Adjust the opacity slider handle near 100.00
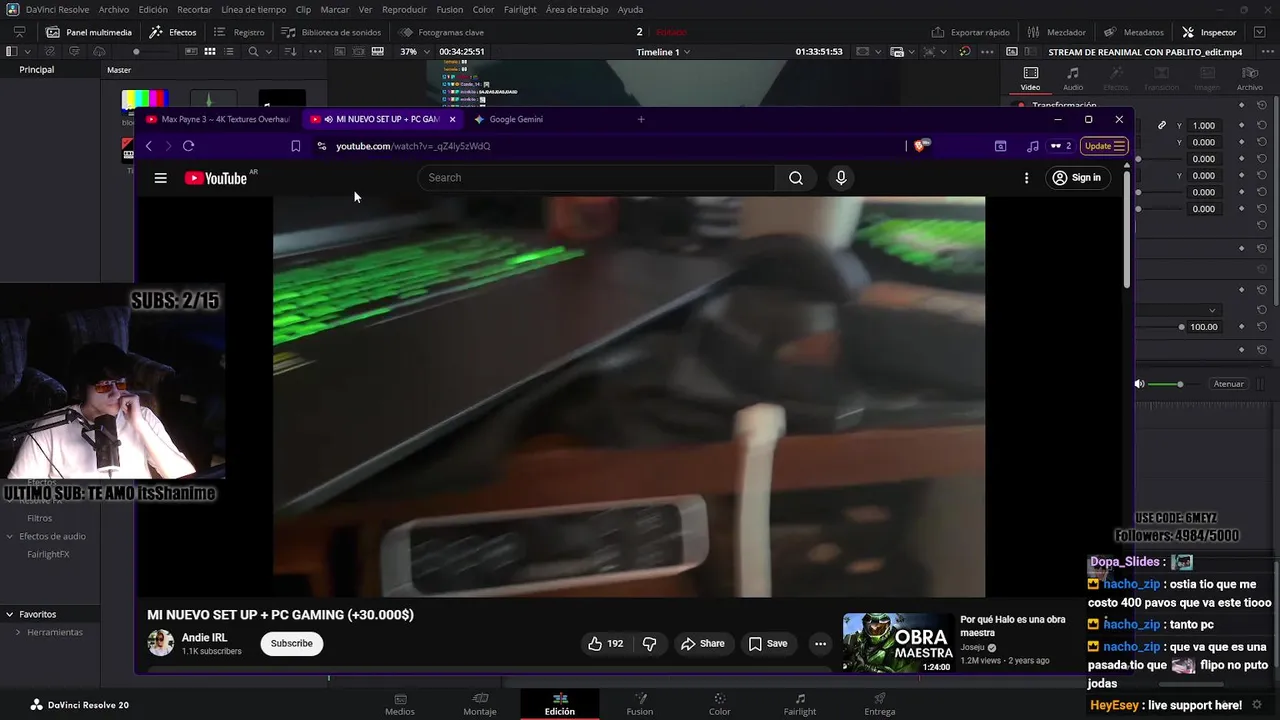The image size is (1280, 720). (1182, 327)
